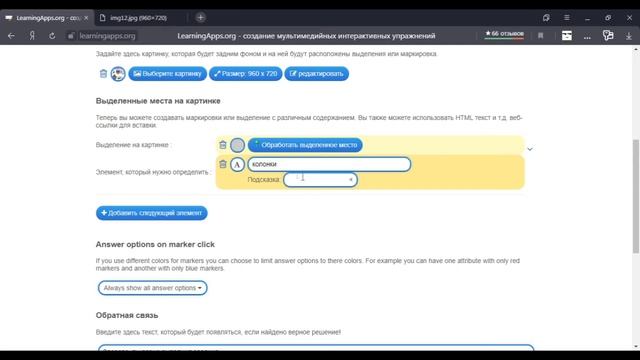Open the new tab plus button
This screenshot has width=640, height=360.
(200, 18)
